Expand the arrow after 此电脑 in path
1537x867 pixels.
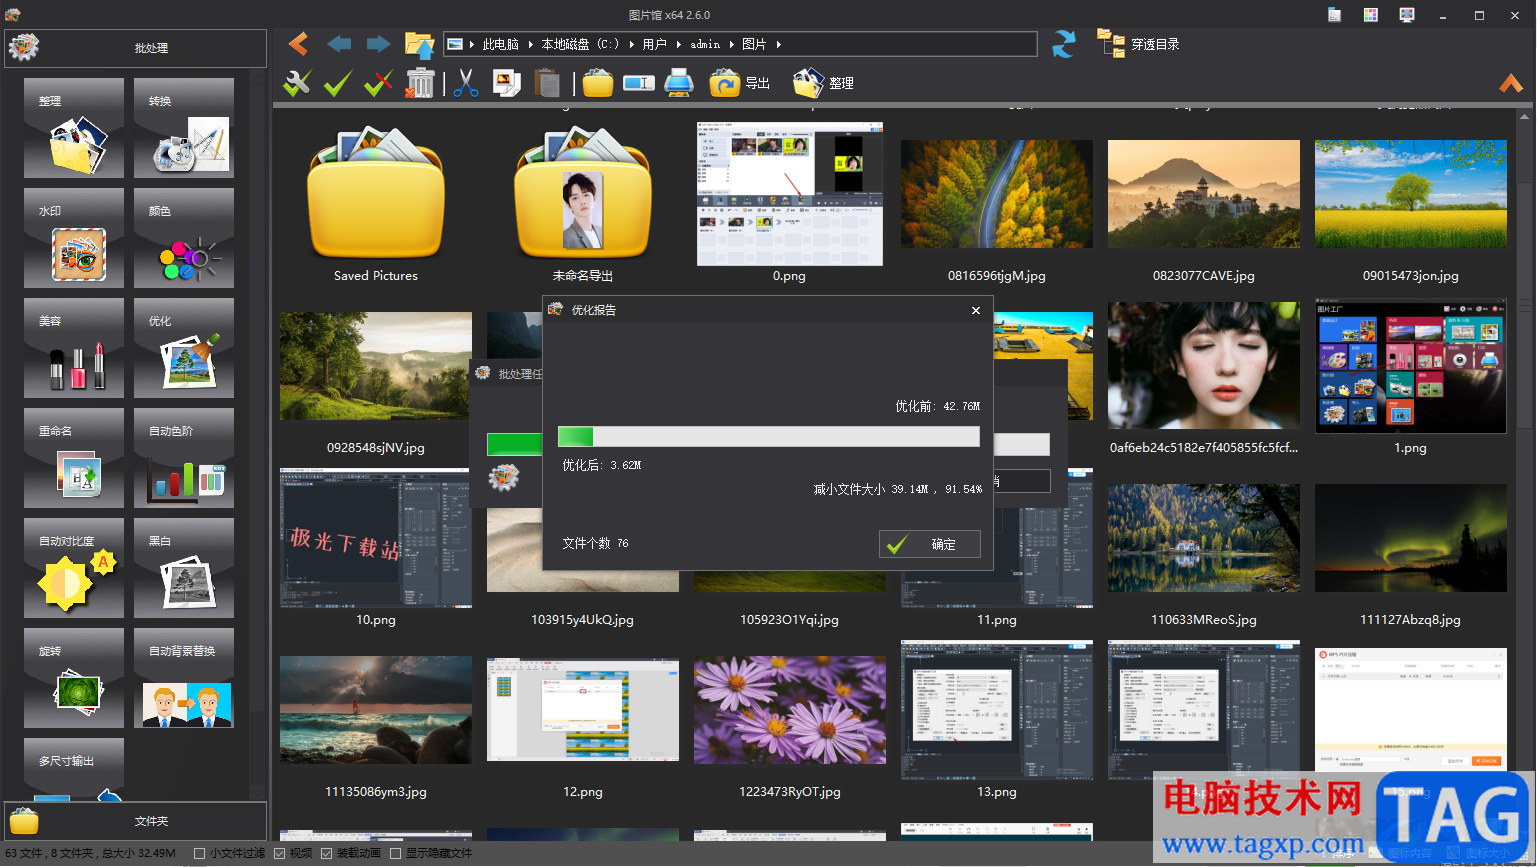530,44
